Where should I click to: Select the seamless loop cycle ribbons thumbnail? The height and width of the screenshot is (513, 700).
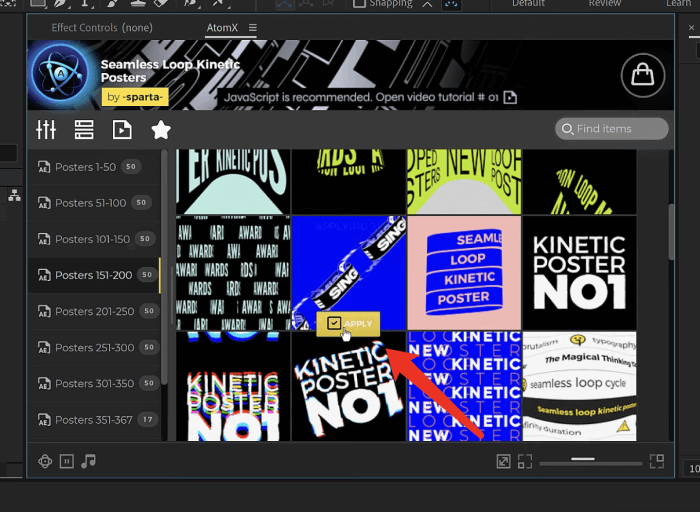click(x=579, y=386)
